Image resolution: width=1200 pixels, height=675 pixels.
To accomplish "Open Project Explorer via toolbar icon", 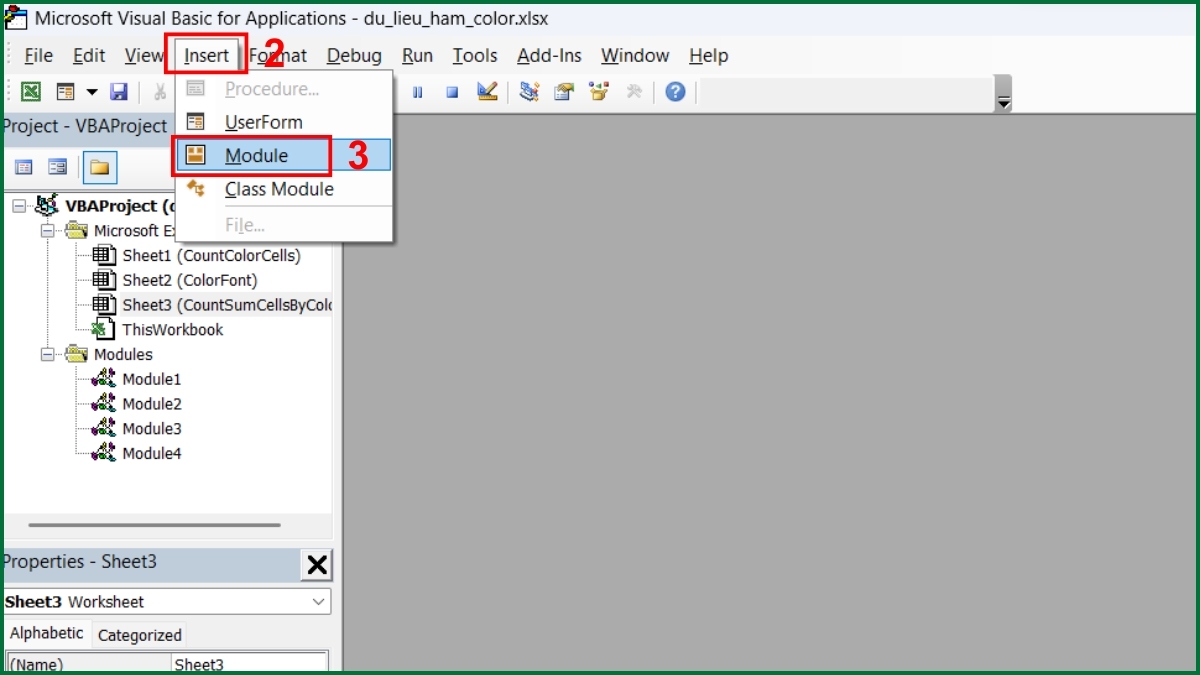I will click(x=529, y=92).
